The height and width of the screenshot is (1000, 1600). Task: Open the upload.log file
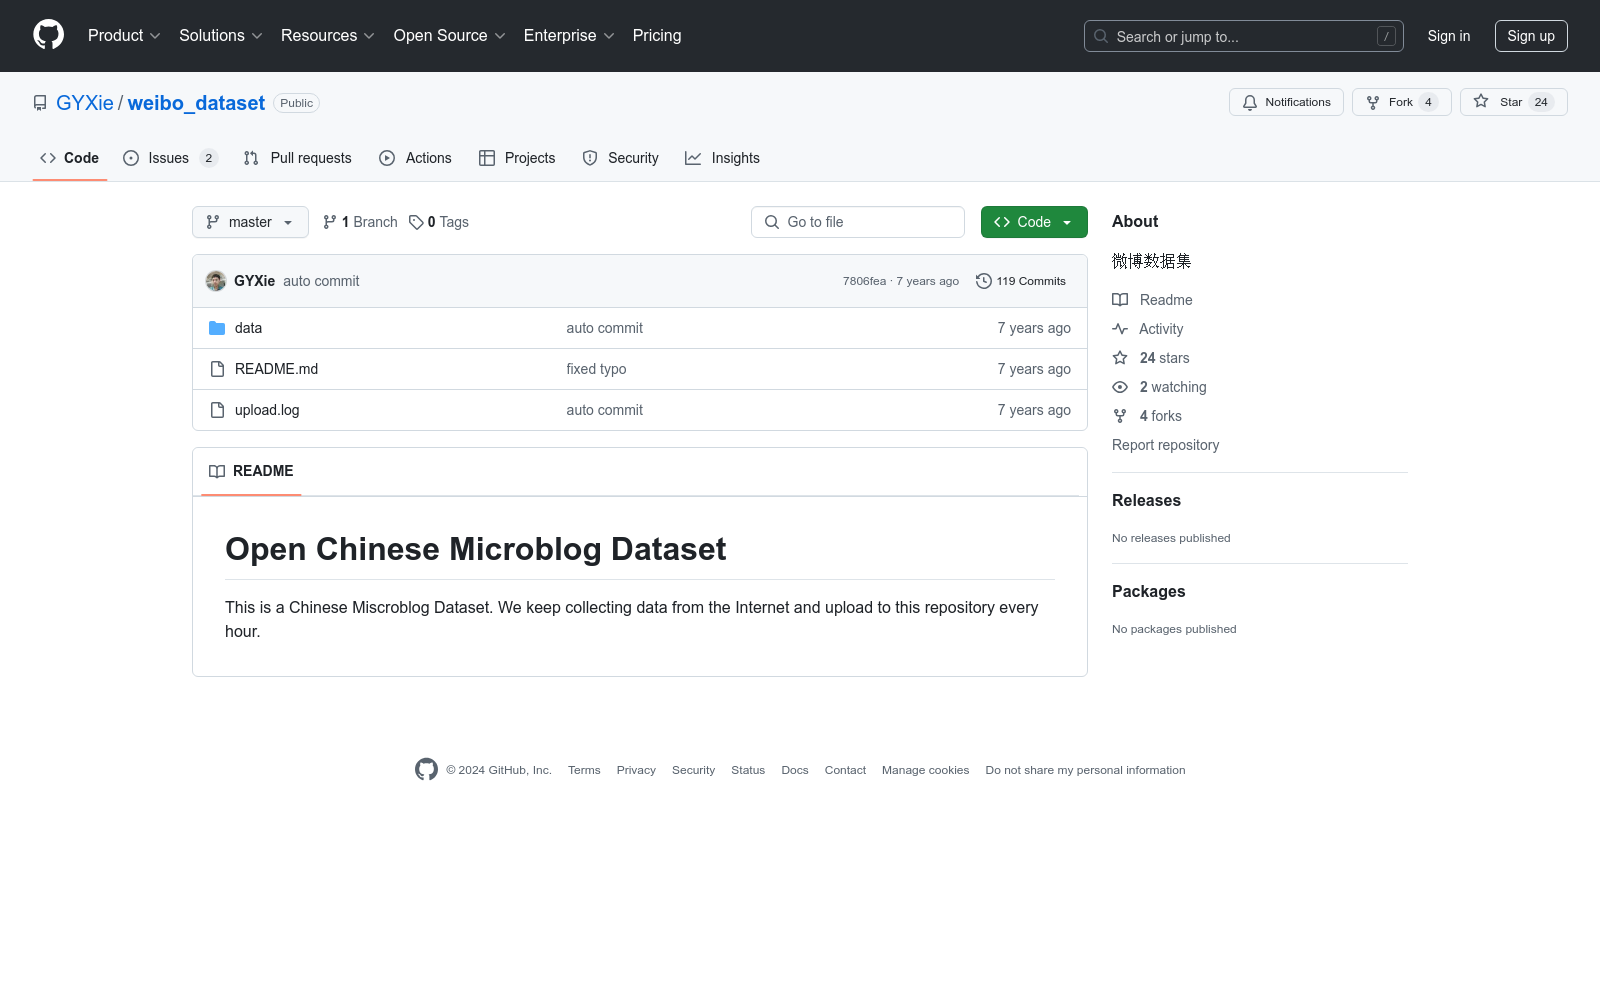[x=267, y=410]
